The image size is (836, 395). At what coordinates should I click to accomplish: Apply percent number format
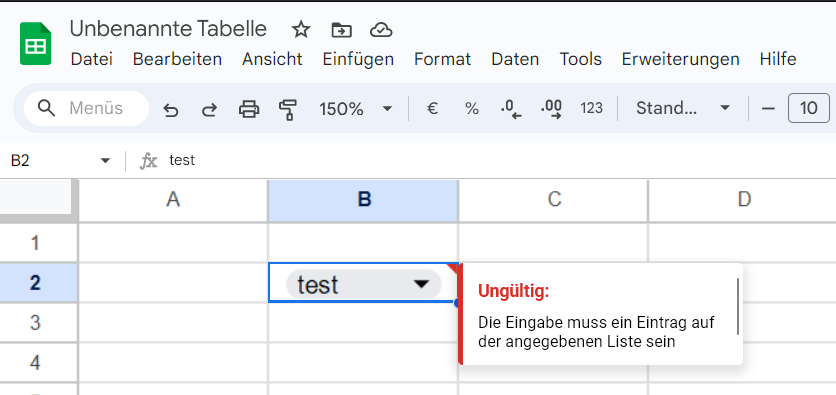(x=471, y=109)
